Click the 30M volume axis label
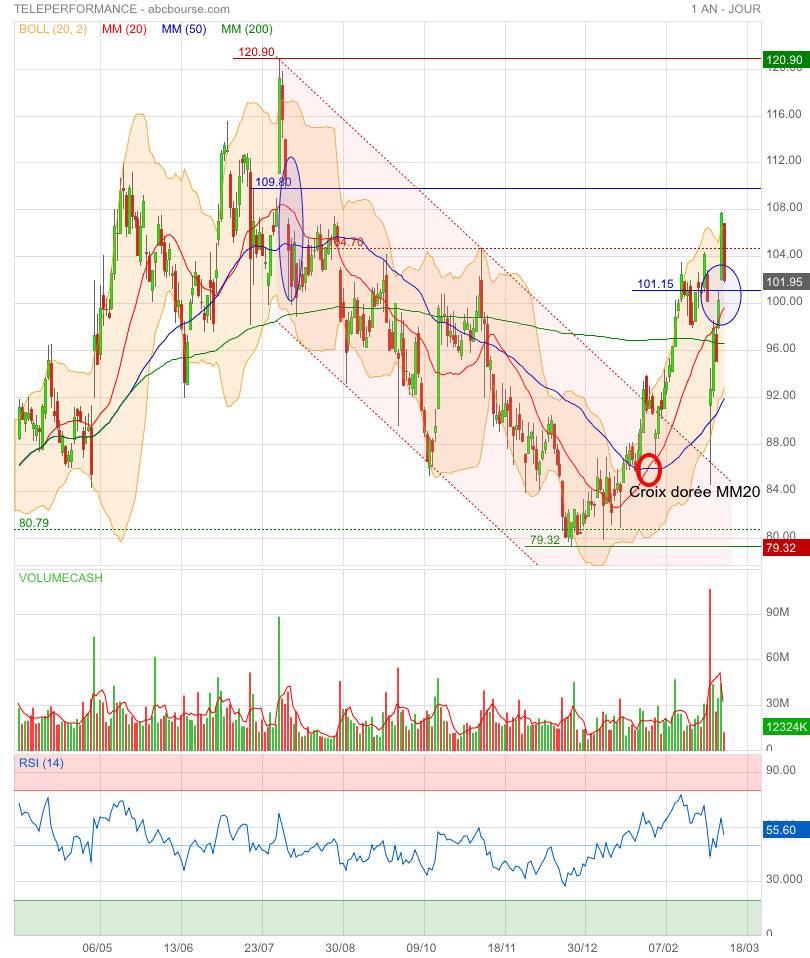The image size is (810, 958). coord(778,703)
